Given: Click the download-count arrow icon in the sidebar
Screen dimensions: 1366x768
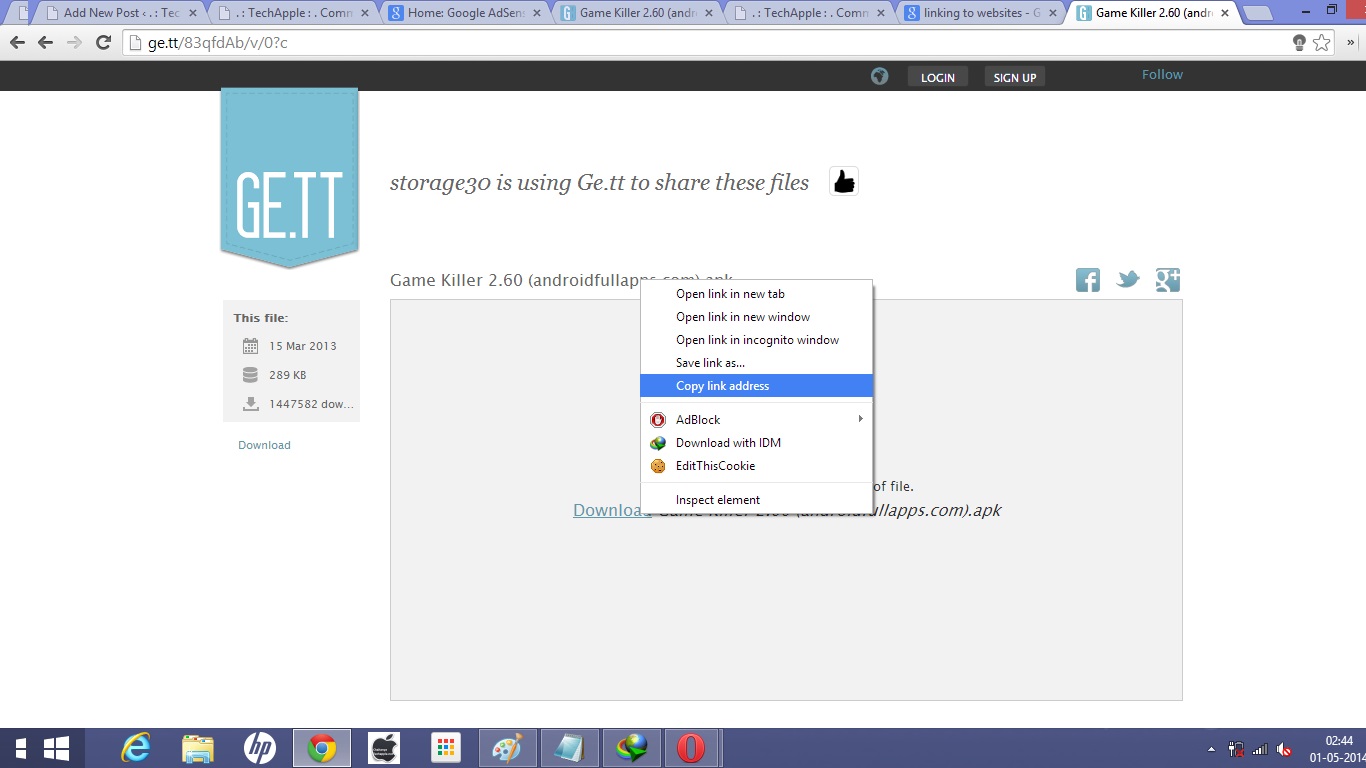Looking at the screenshot, I should tap(250, 404).
